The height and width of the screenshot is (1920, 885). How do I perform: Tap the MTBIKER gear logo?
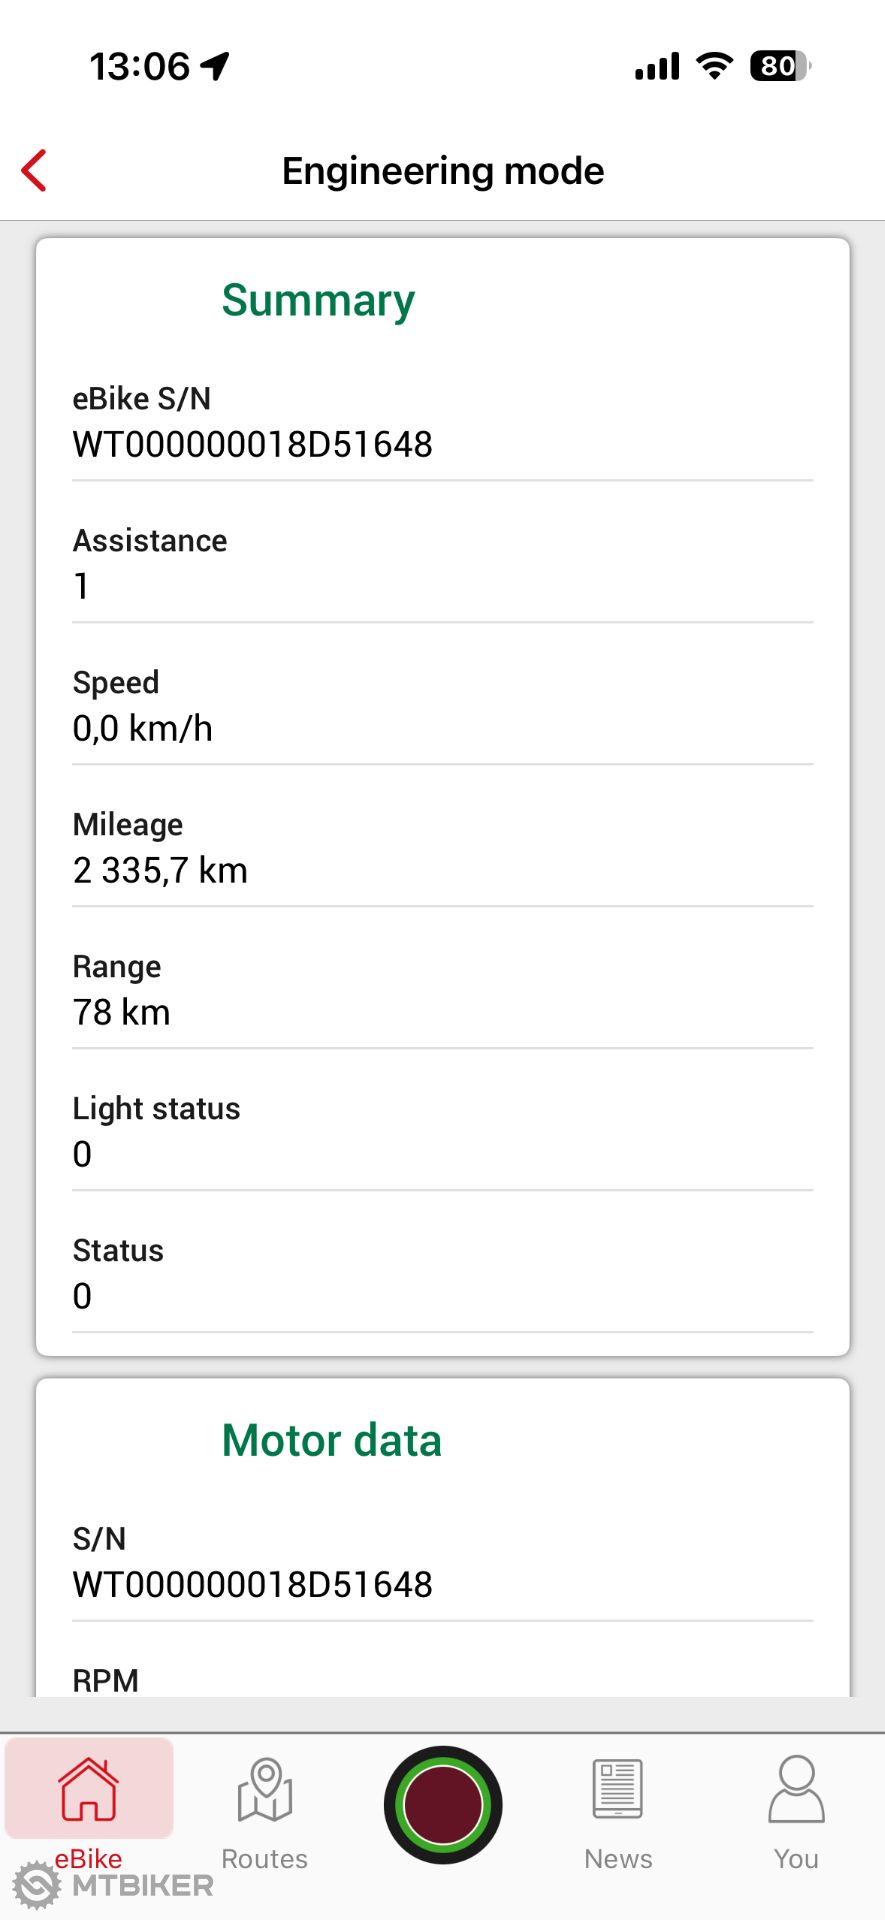(x=37, y=1886)
